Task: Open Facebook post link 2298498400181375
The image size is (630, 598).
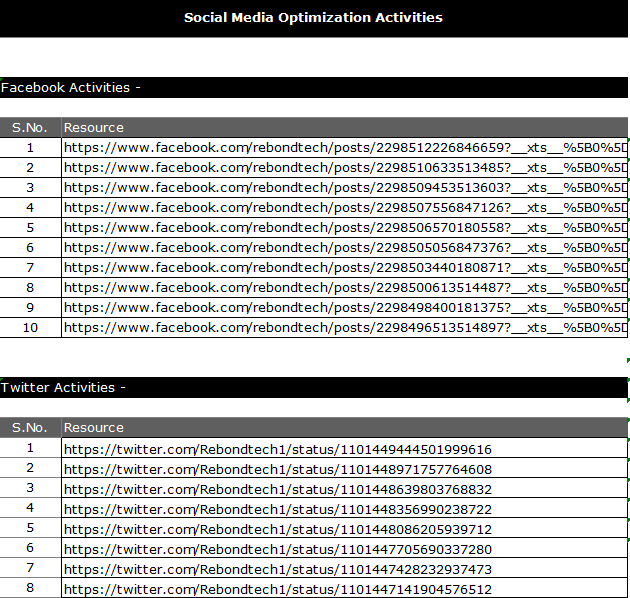Action: [x=345, y=308]
